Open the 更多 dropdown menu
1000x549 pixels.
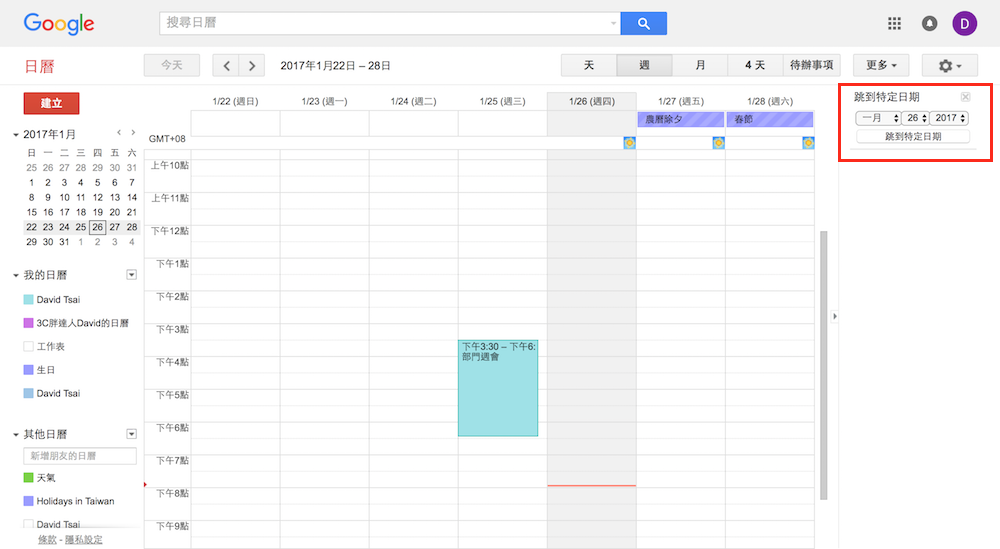coord(881,66)
